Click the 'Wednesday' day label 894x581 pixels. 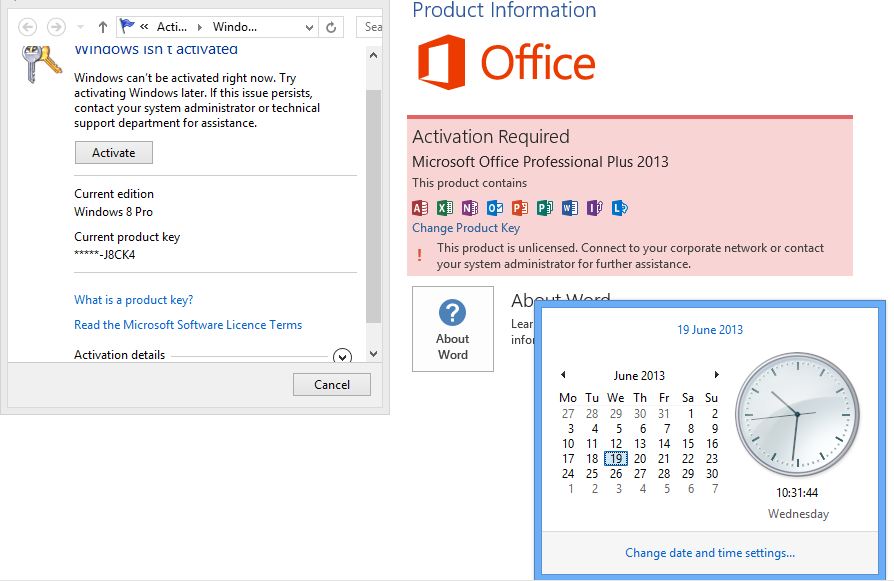tap(798, 514)
